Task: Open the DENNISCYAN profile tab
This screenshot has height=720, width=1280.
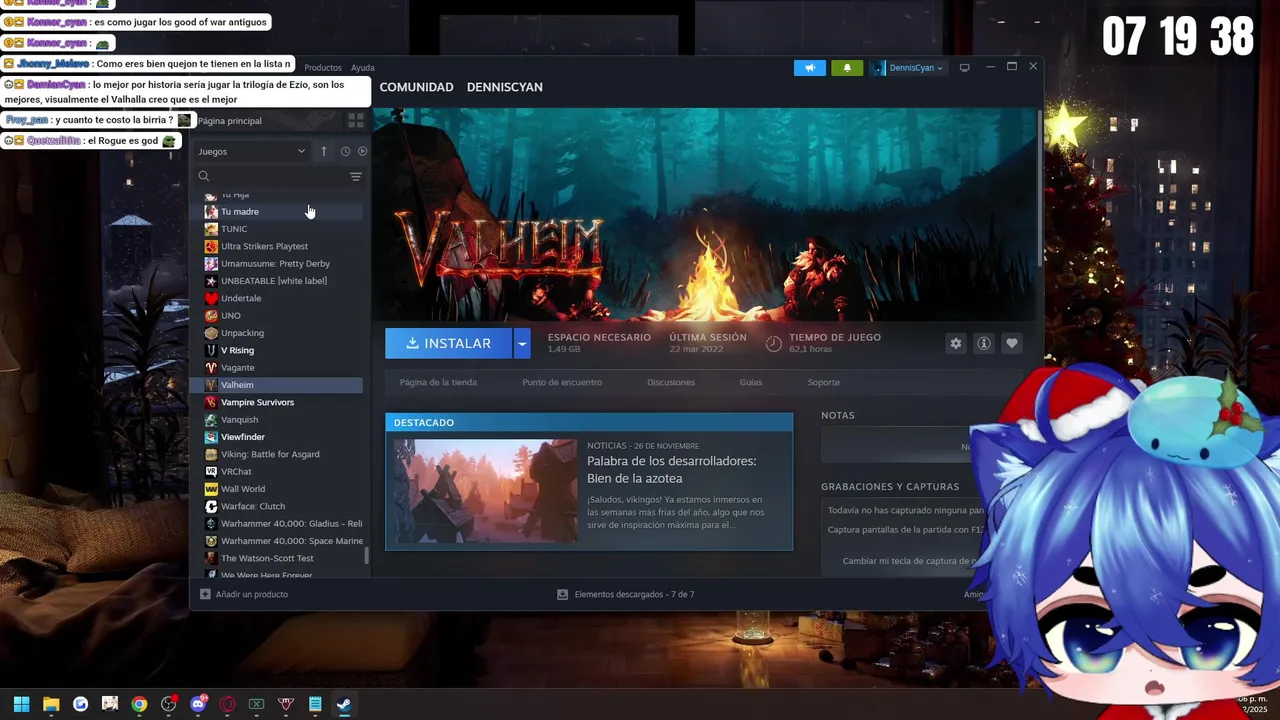Action: tap(504, 87)
